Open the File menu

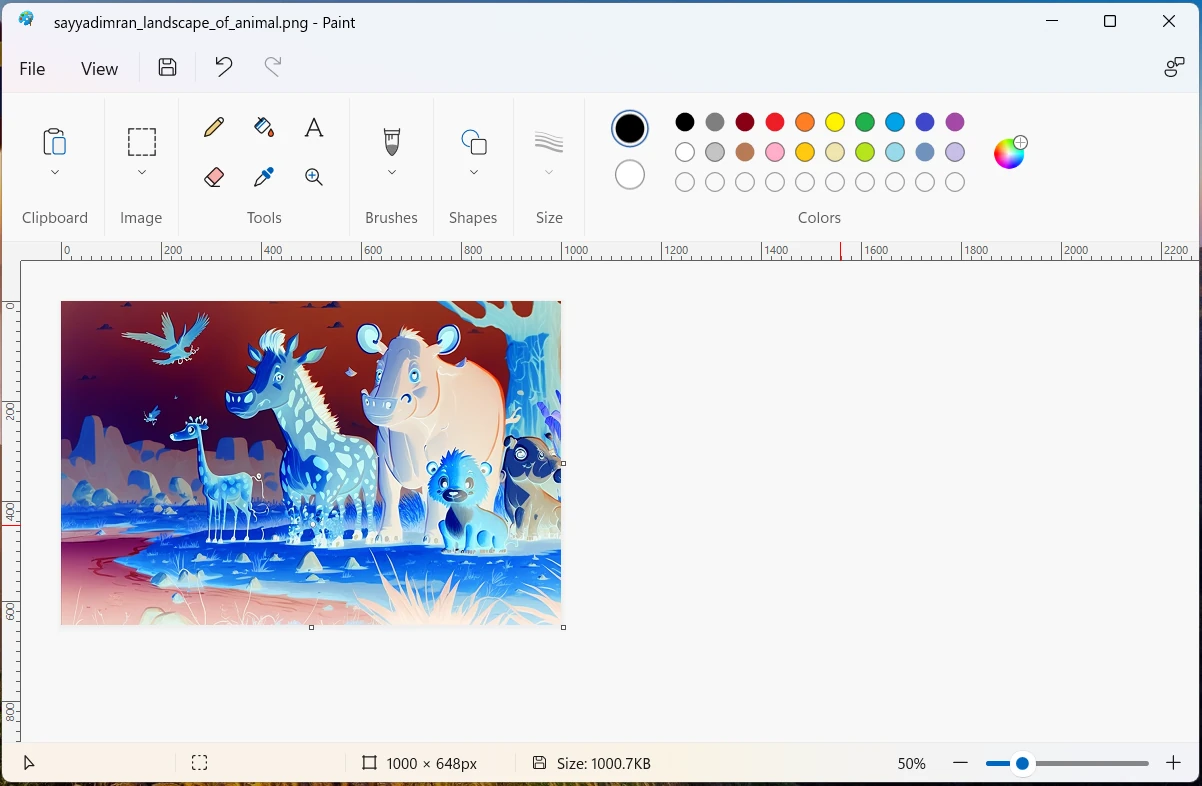(x=31, y=68)
